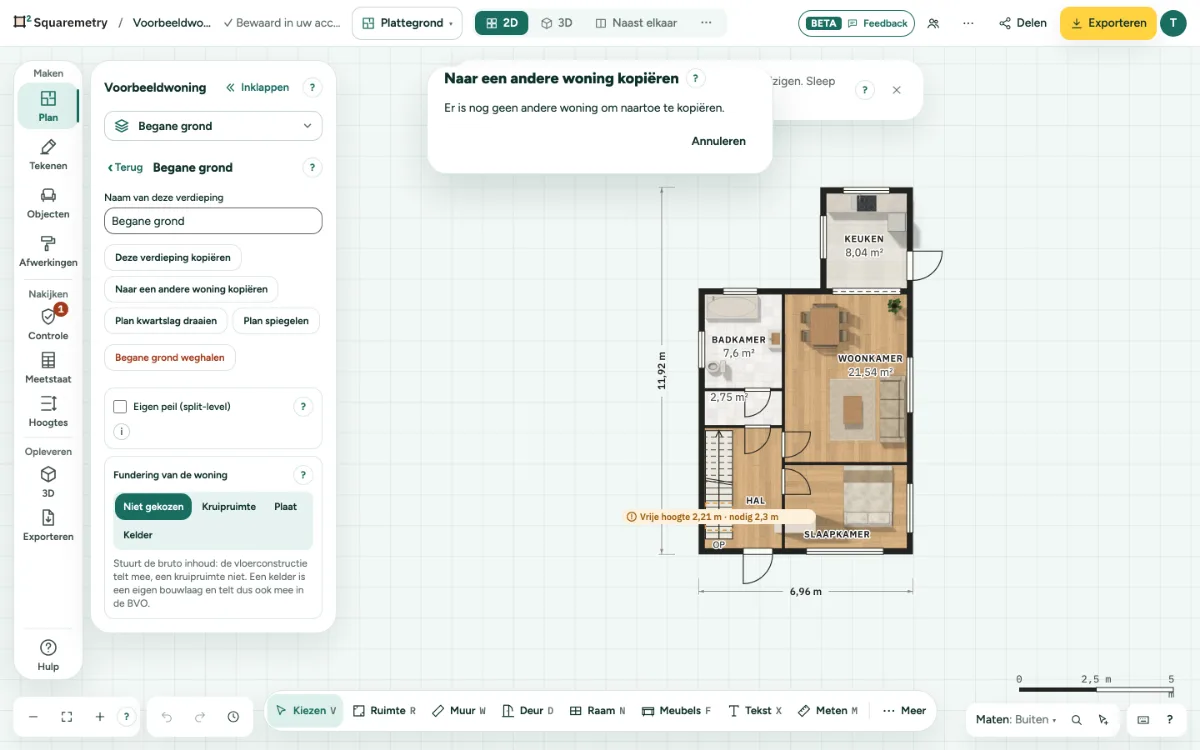Select Niet gekozen foundation option
The width and height of the screenshot is (1200, 750).
[153, 507]
